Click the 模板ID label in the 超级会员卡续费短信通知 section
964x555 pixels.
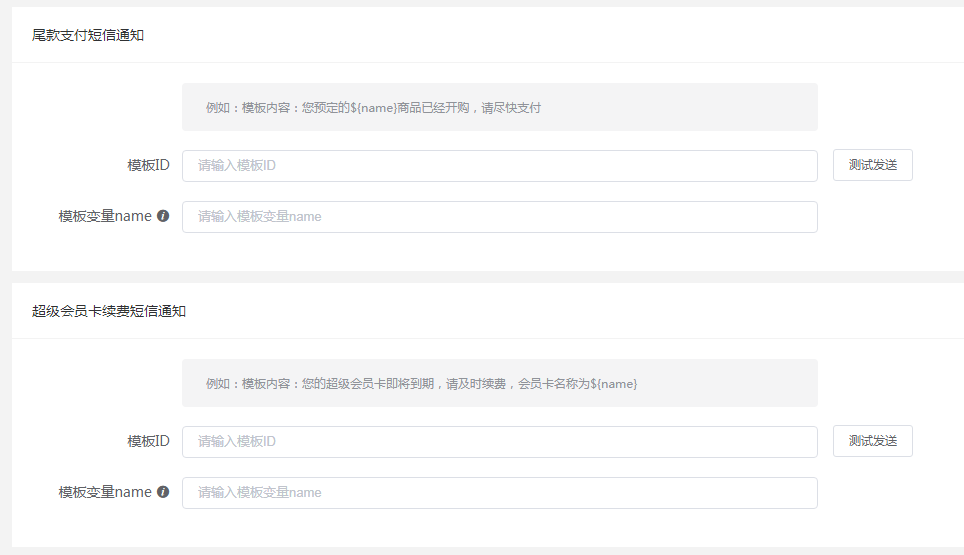click(x=148, y=441)
